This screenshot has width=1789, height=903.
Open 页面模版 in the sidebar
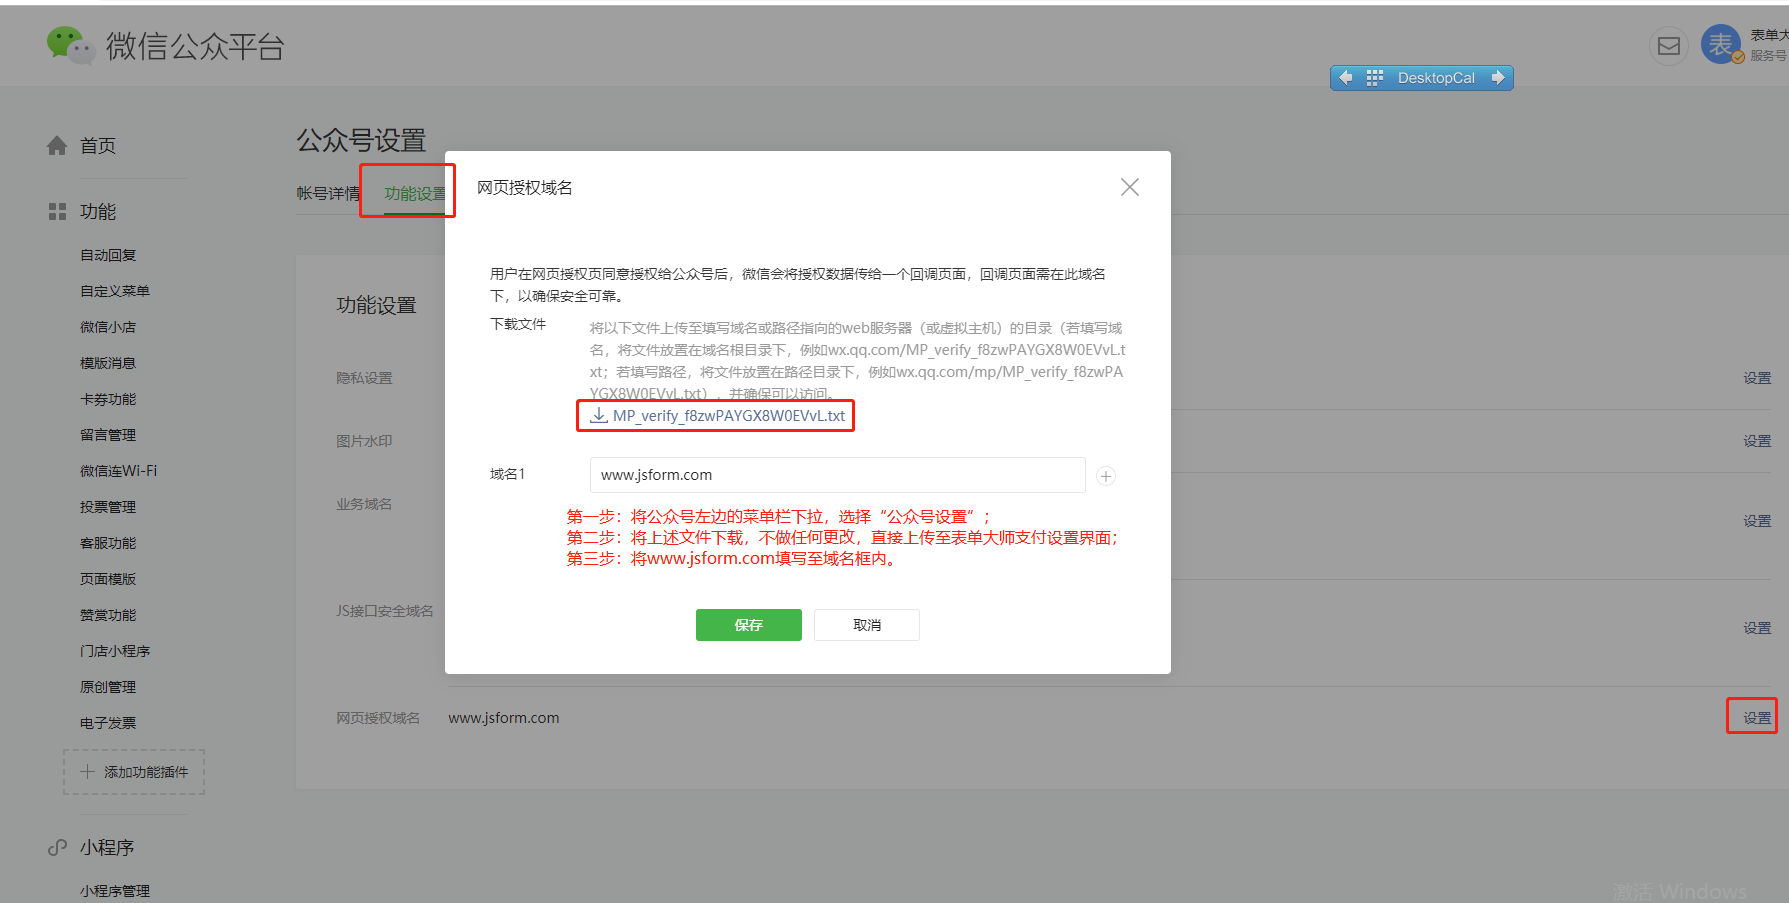tap(108, 579)
